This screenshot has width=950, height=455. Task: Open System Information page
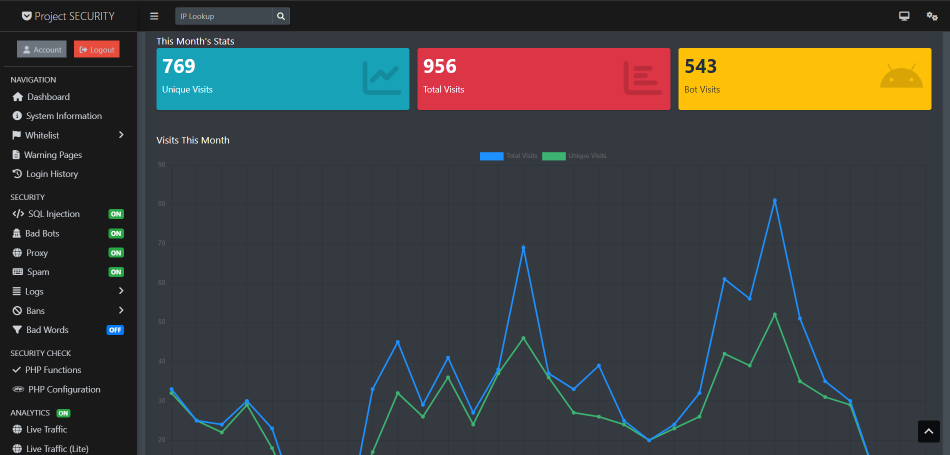(66, 116)
